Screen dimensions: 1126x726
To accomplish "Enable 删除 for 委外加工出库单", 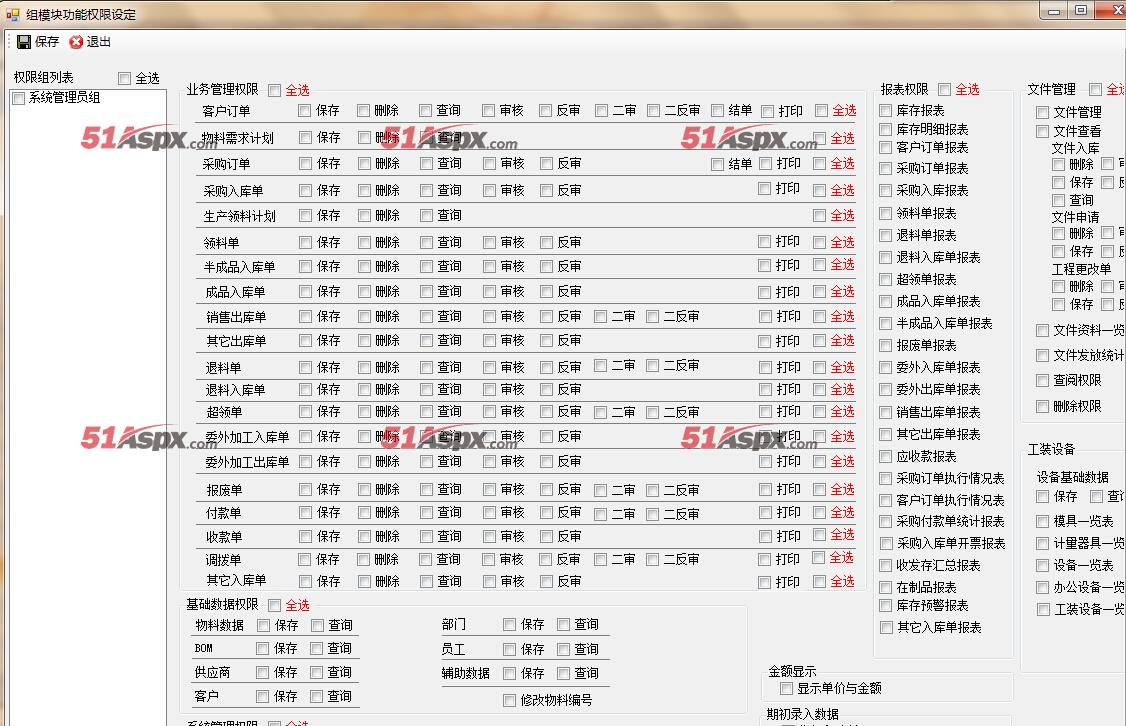I will click(x=364, y=462).
